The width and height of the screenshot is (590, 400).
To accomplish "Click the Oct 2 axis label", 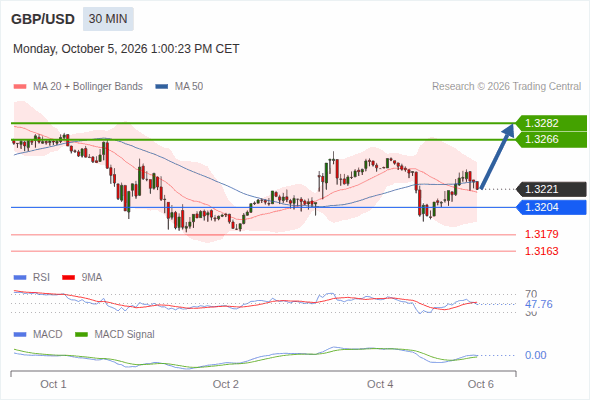I will (x=225, y=384).
